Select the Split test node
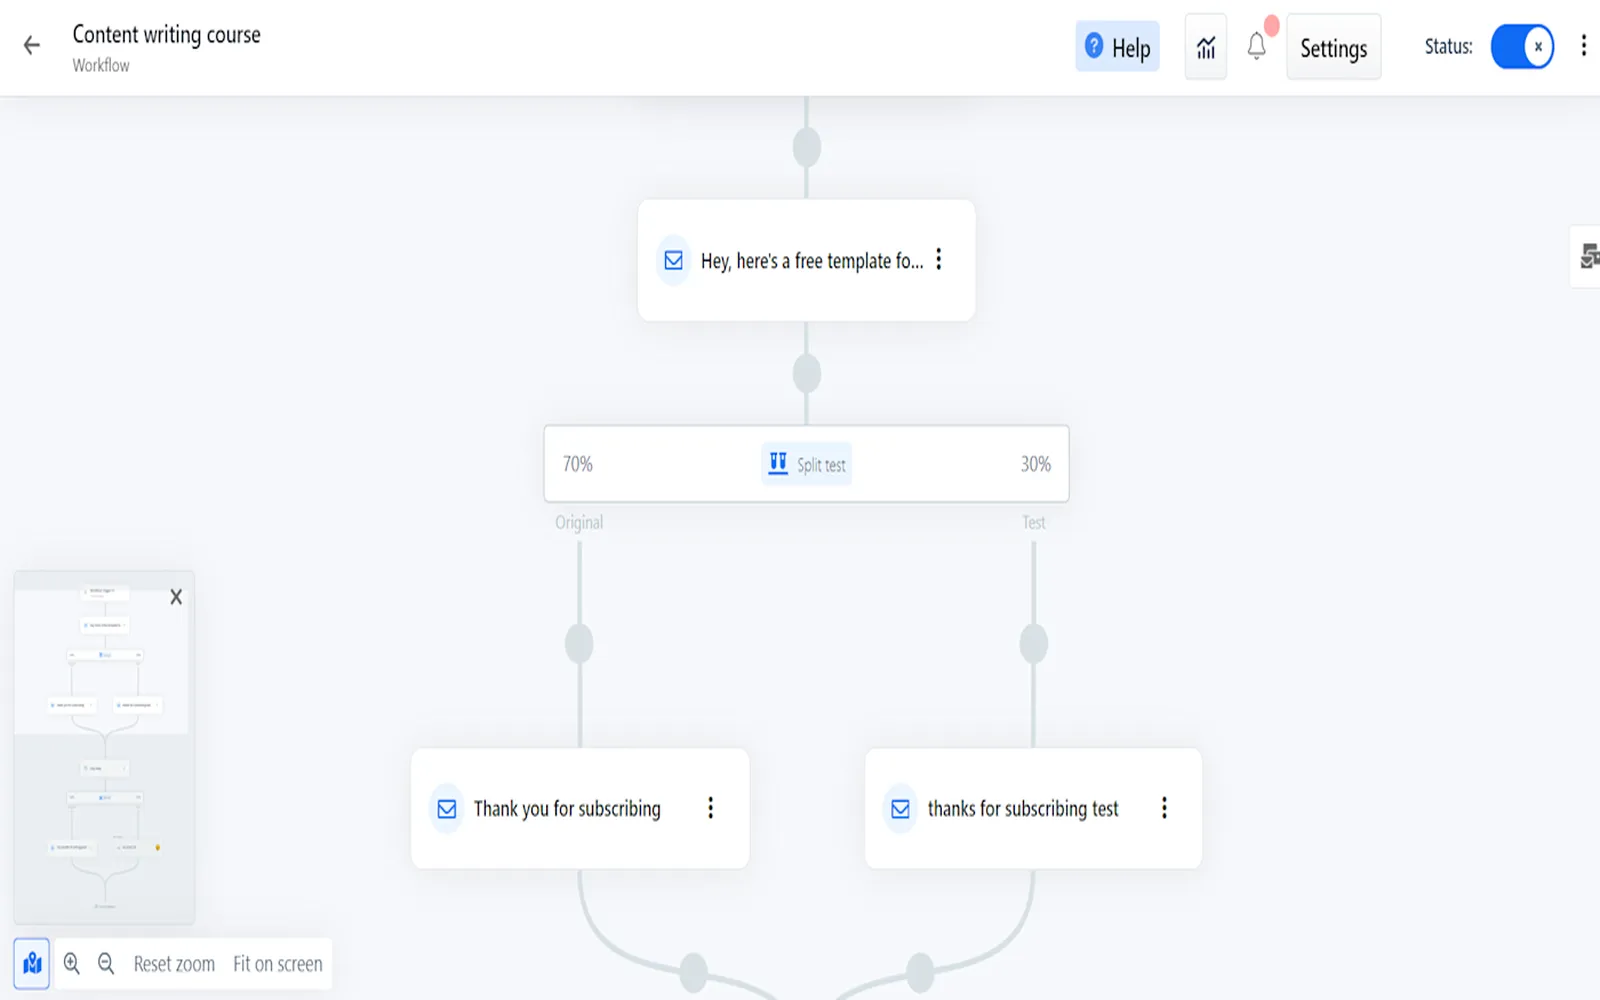1600x1000 pixels. [806, 464]
